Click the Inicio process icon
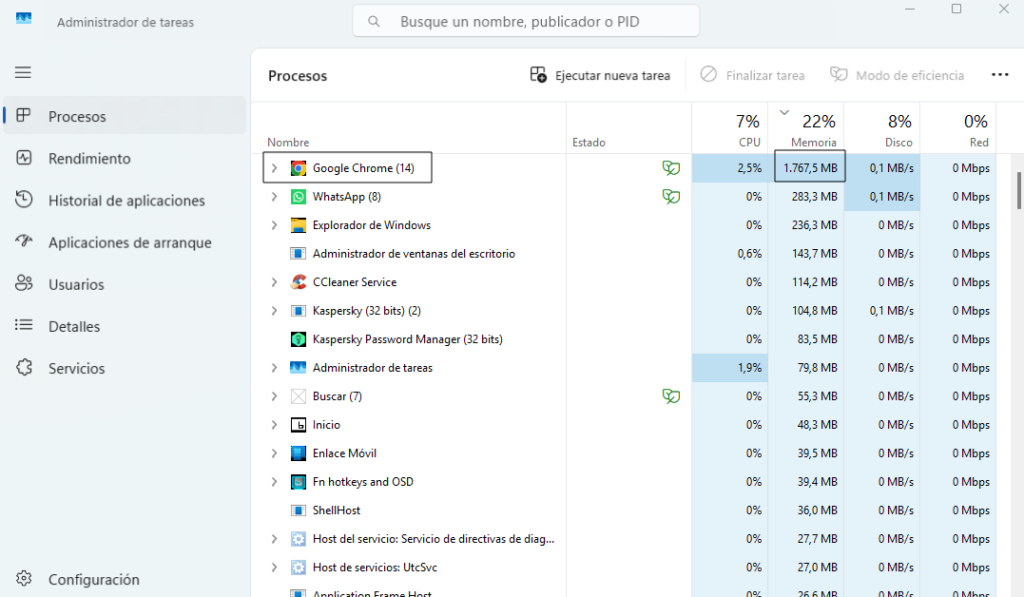The height and width of the screenshot is (597, 1024). 298,425
